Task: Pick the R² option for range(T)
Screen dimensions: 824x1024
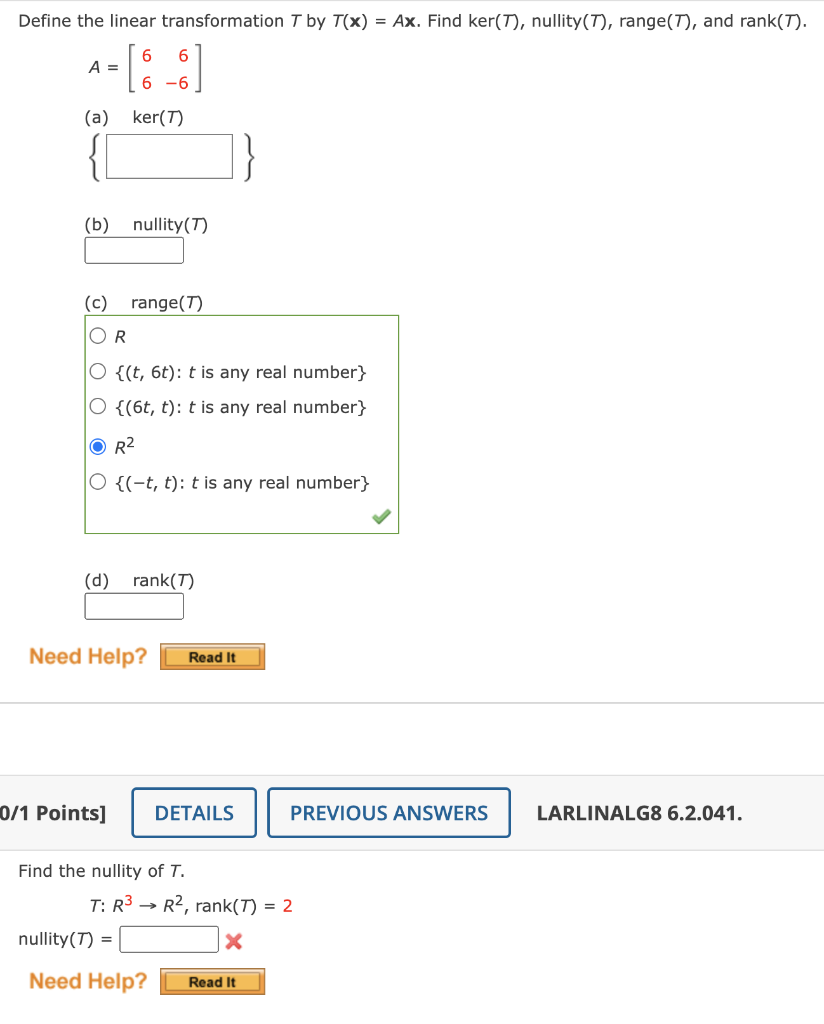Action: point(99,445)
